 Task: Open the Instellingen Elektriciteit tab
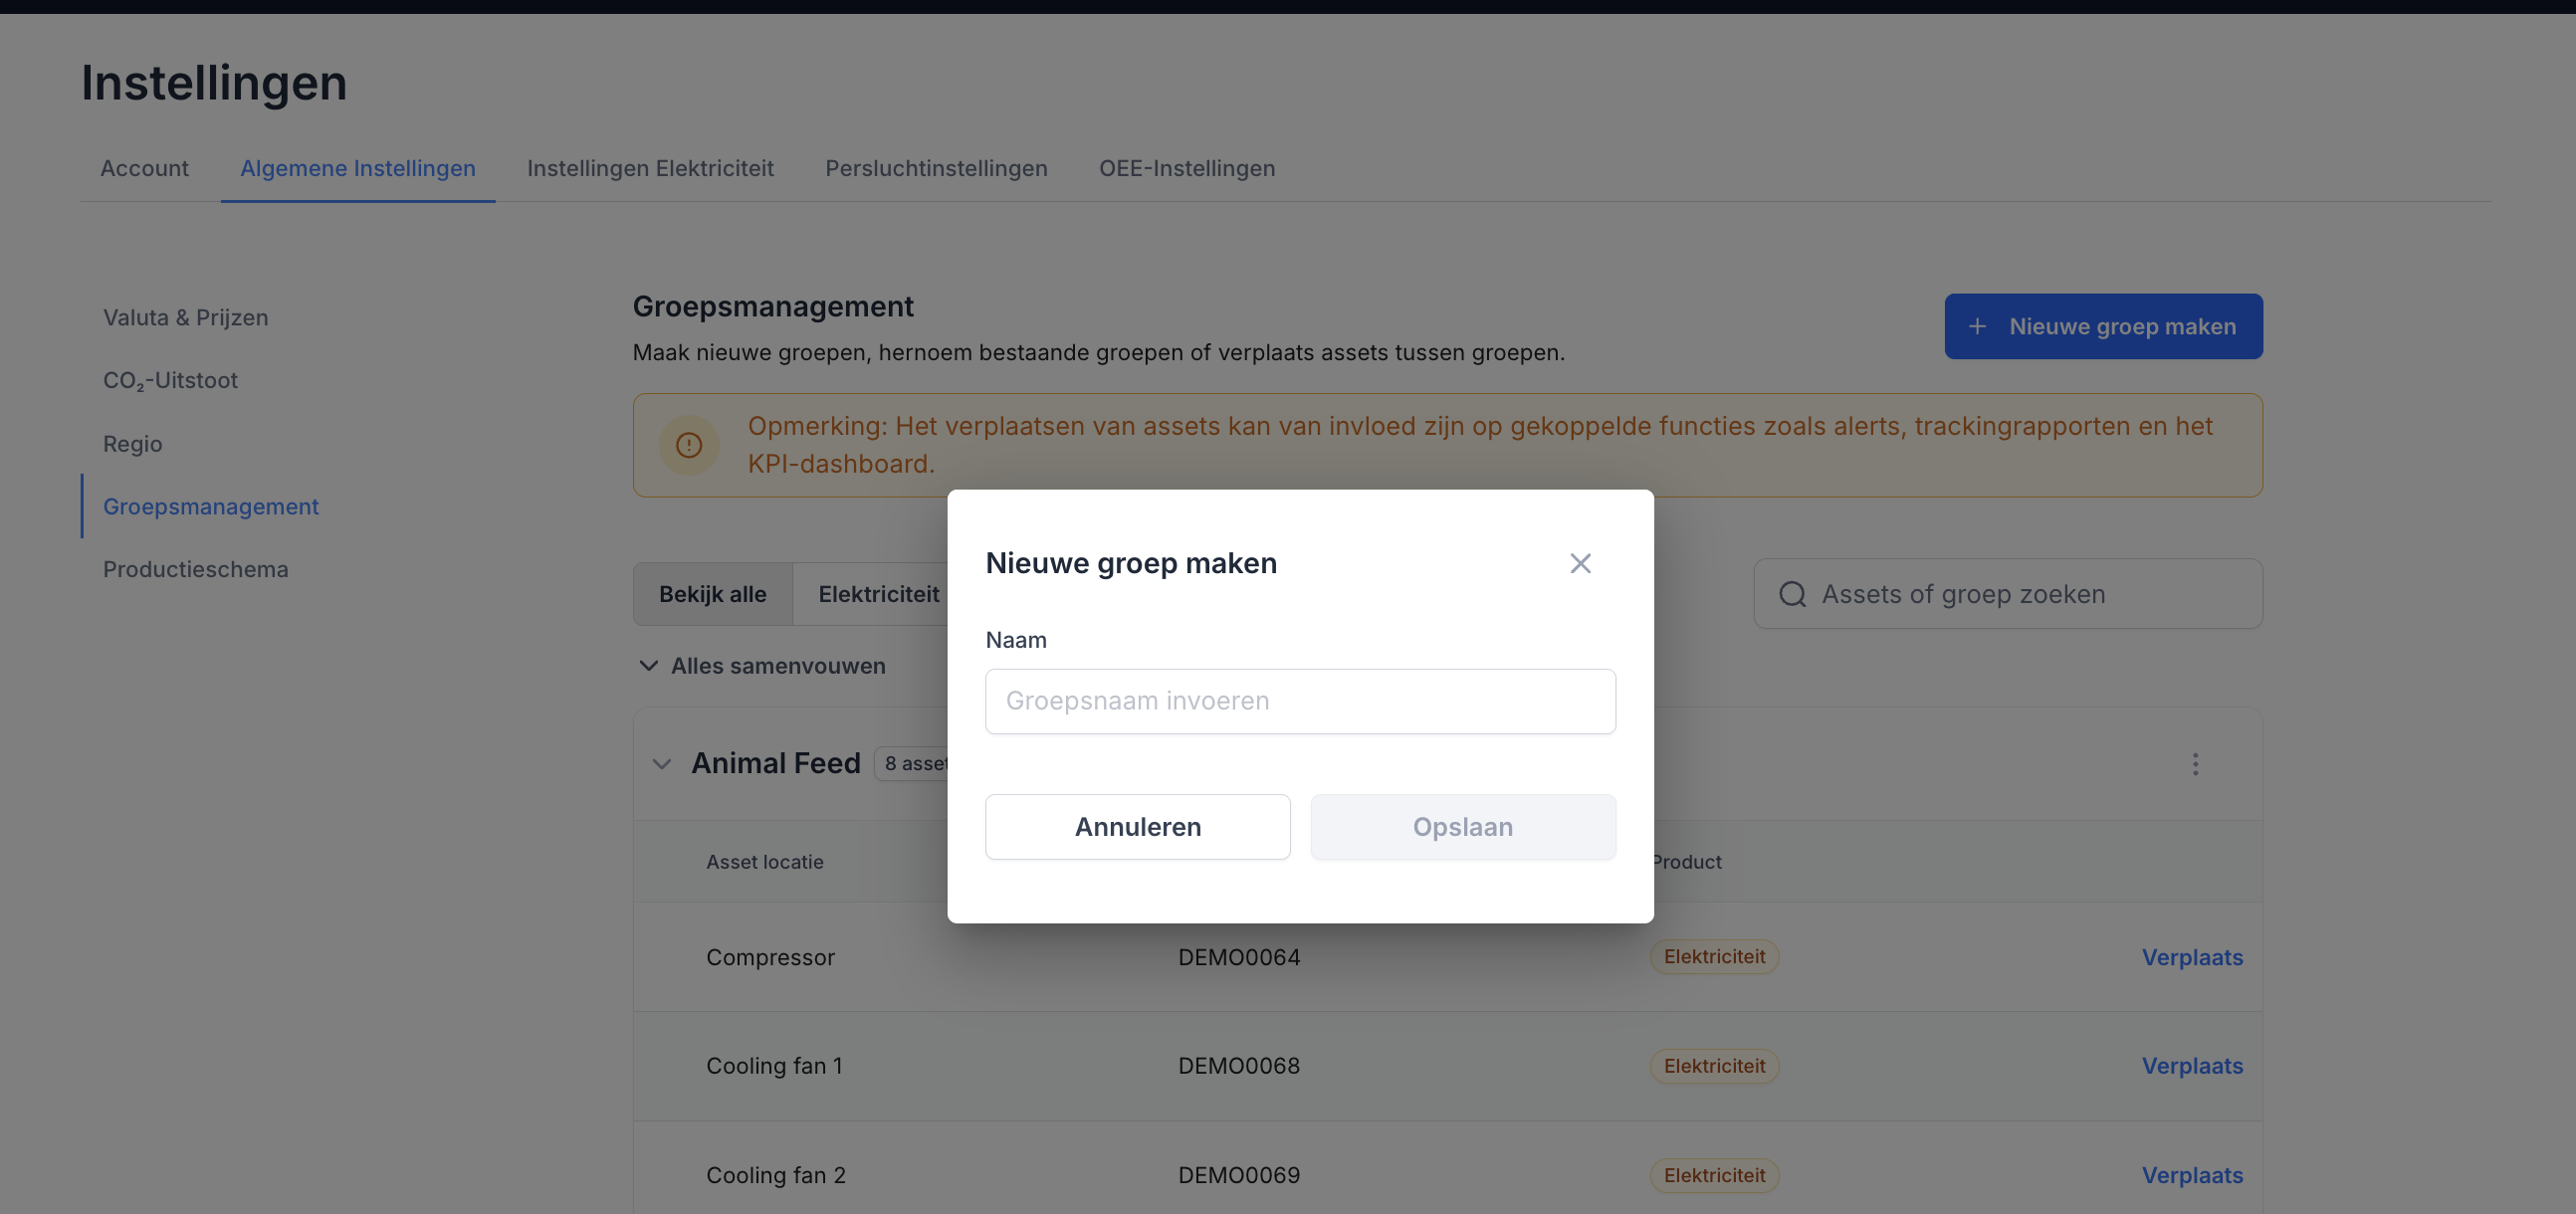tap(650, 168)
